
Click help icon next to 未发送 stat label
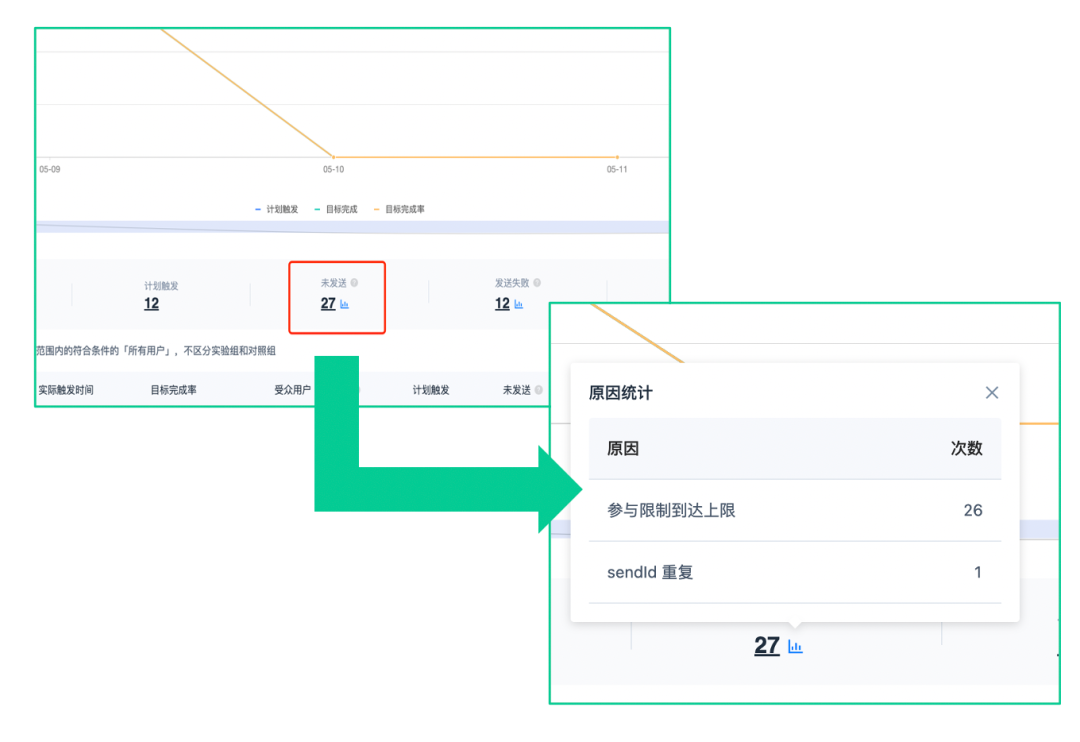[x=354, y=282]
